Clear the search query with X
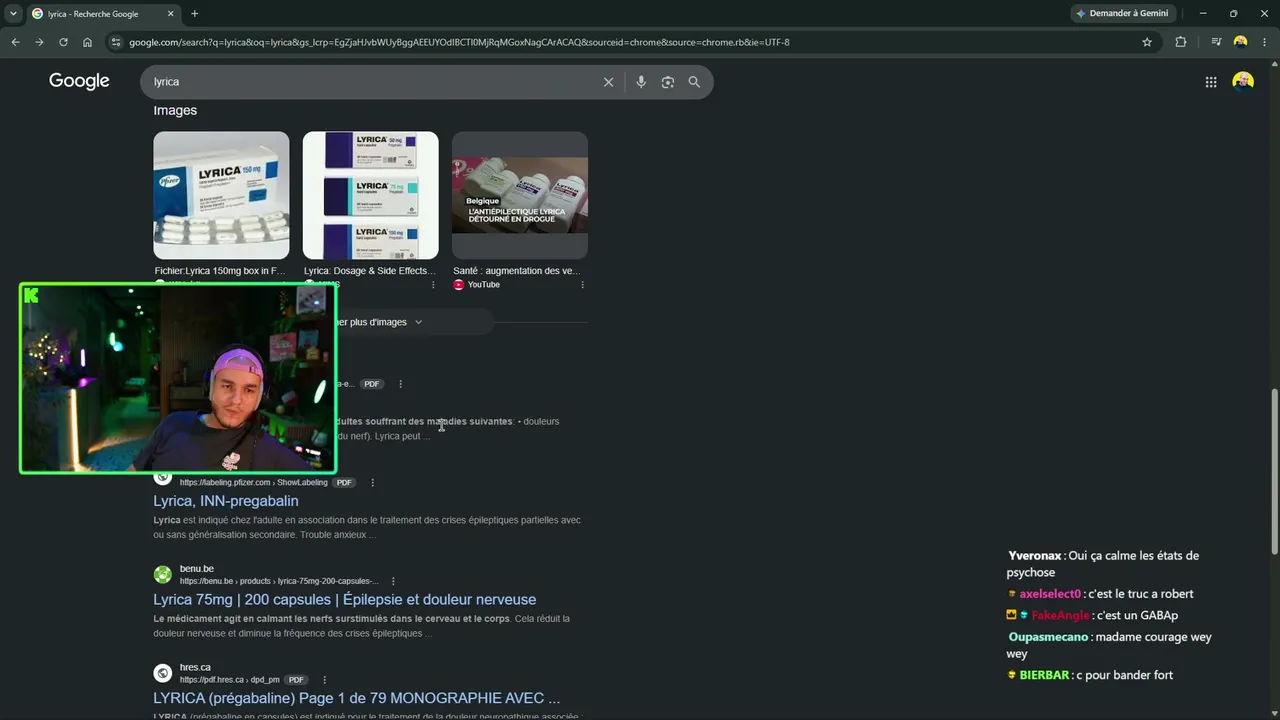This screenshot has width=1280, height=720. [x=608, y=82]
